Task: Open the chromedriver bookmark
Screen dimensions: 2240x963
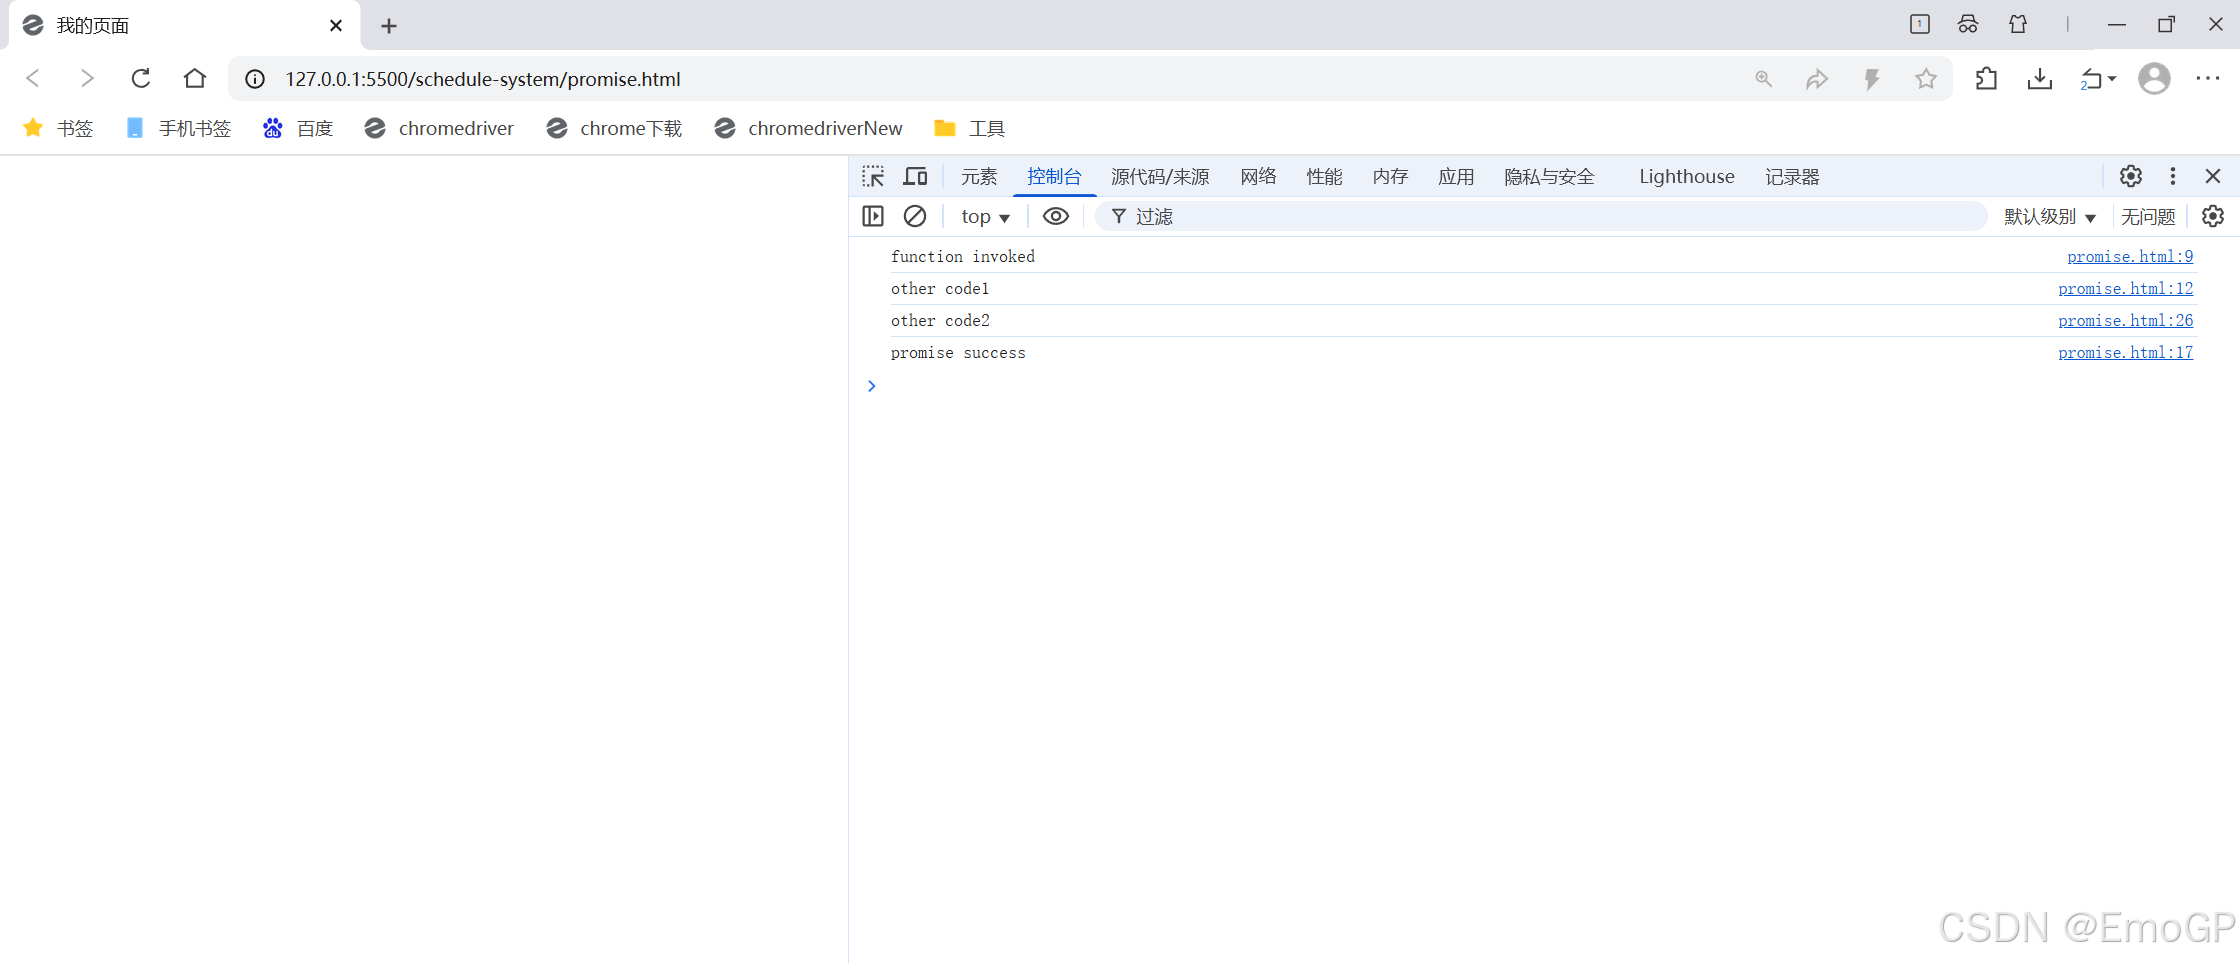Action: tap(439, 128)
